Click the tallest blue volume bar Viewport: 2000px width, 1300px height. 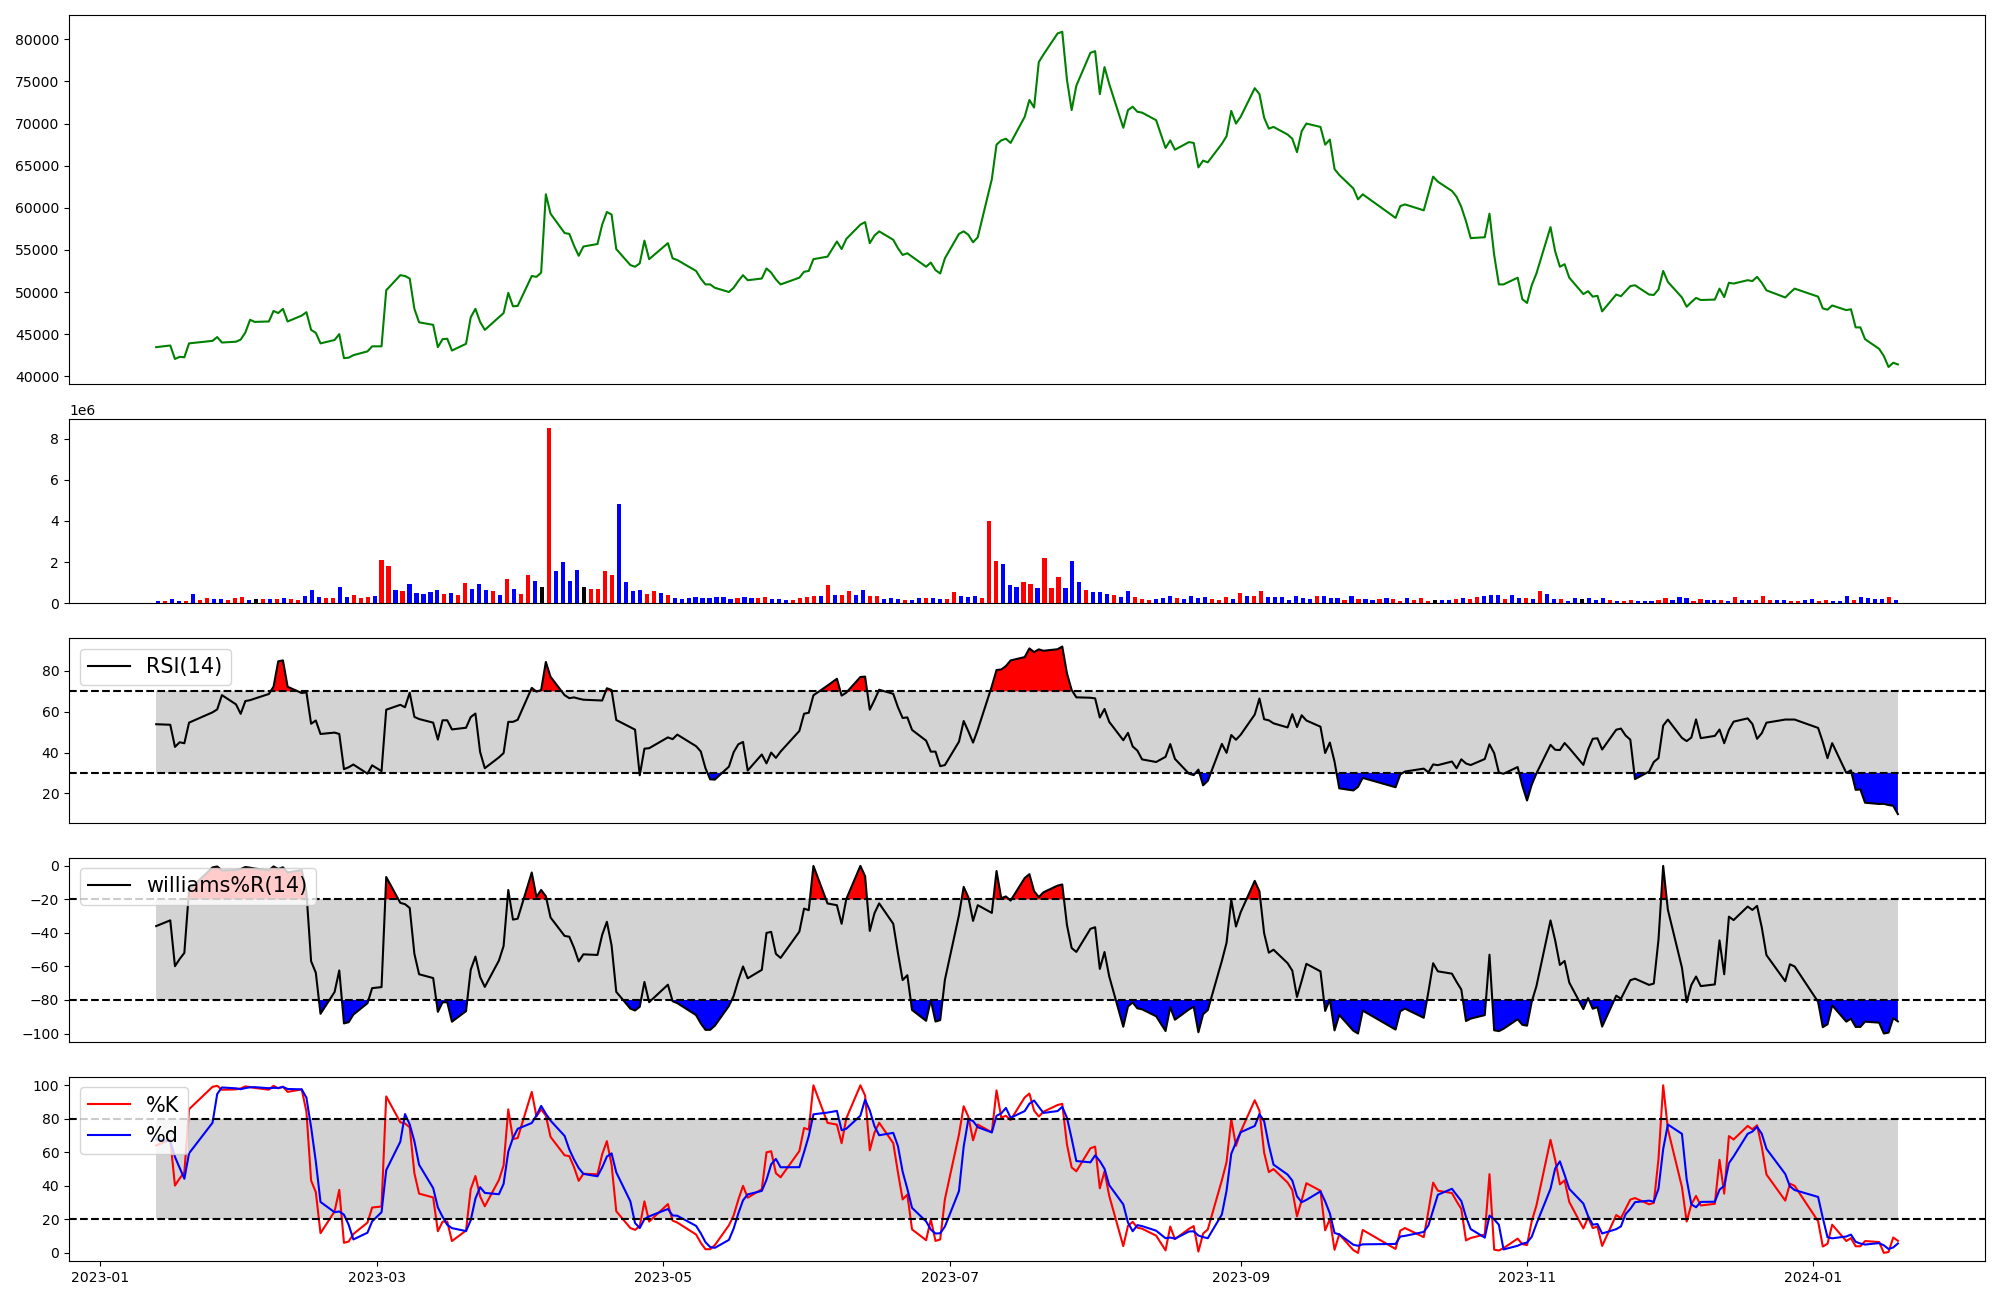[x=619, y=553]
